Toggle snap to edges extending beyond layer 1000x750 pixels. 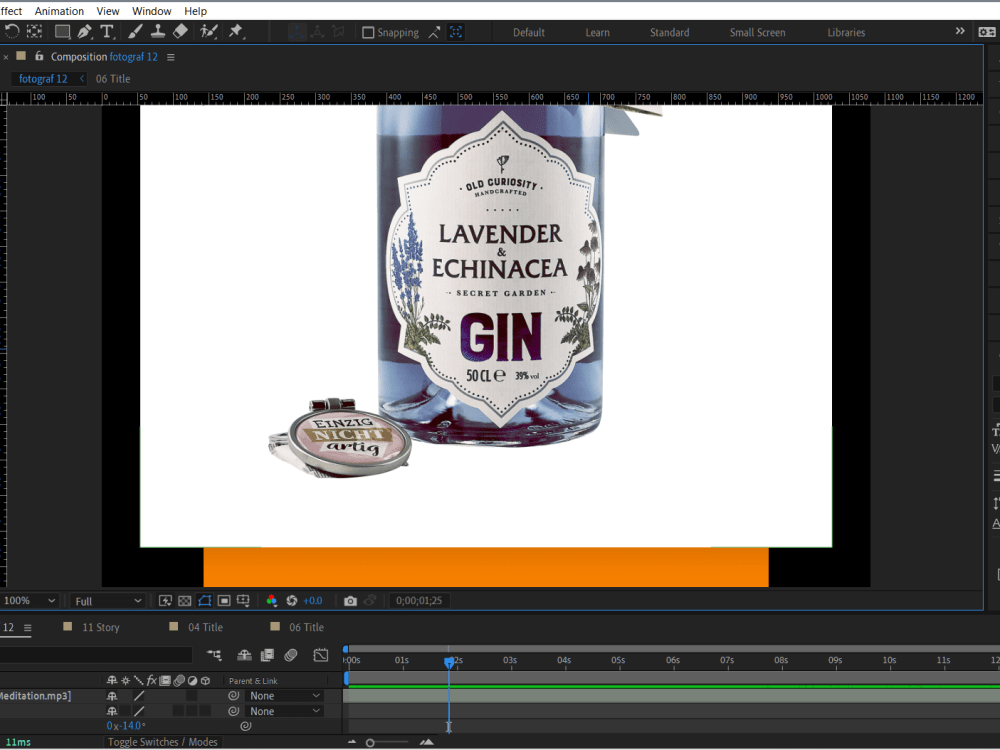pos(434,32)
